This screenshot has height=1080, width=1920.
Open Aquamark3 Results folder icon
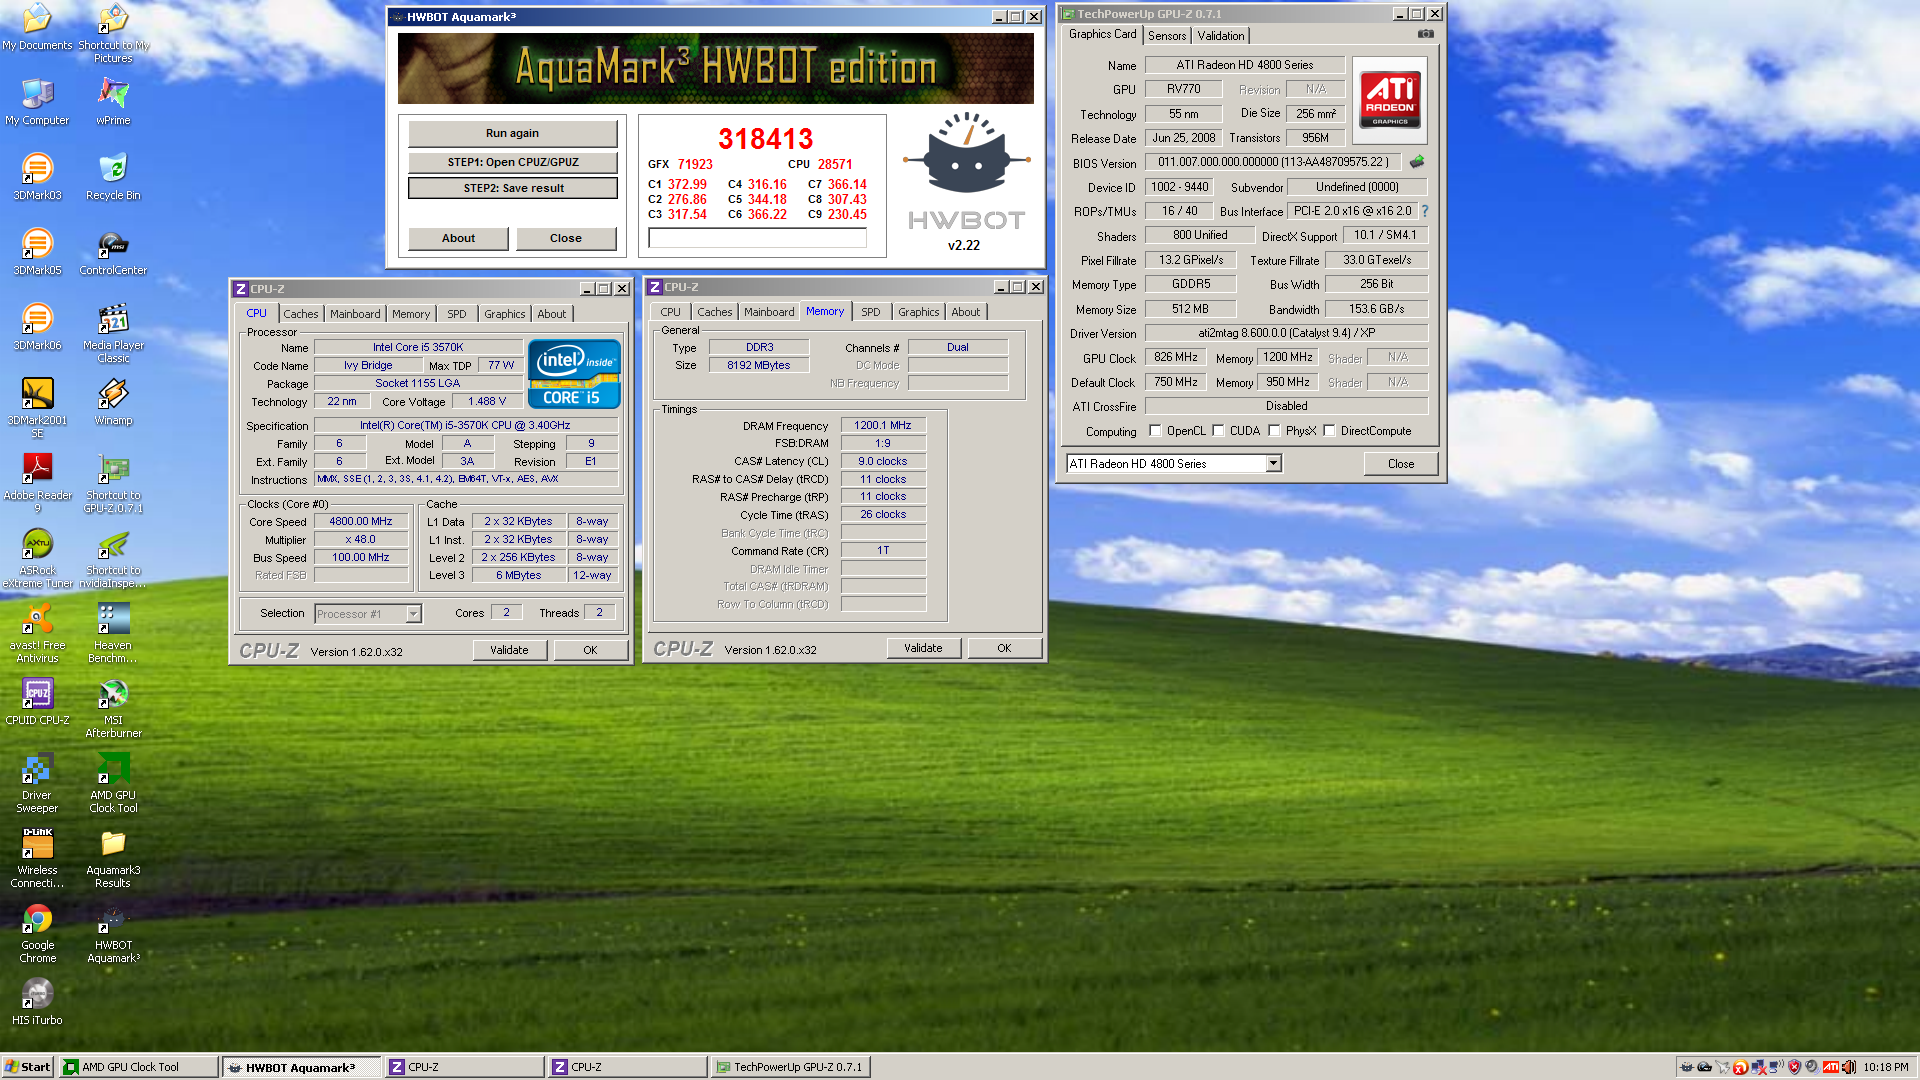[x=113, y=858]
